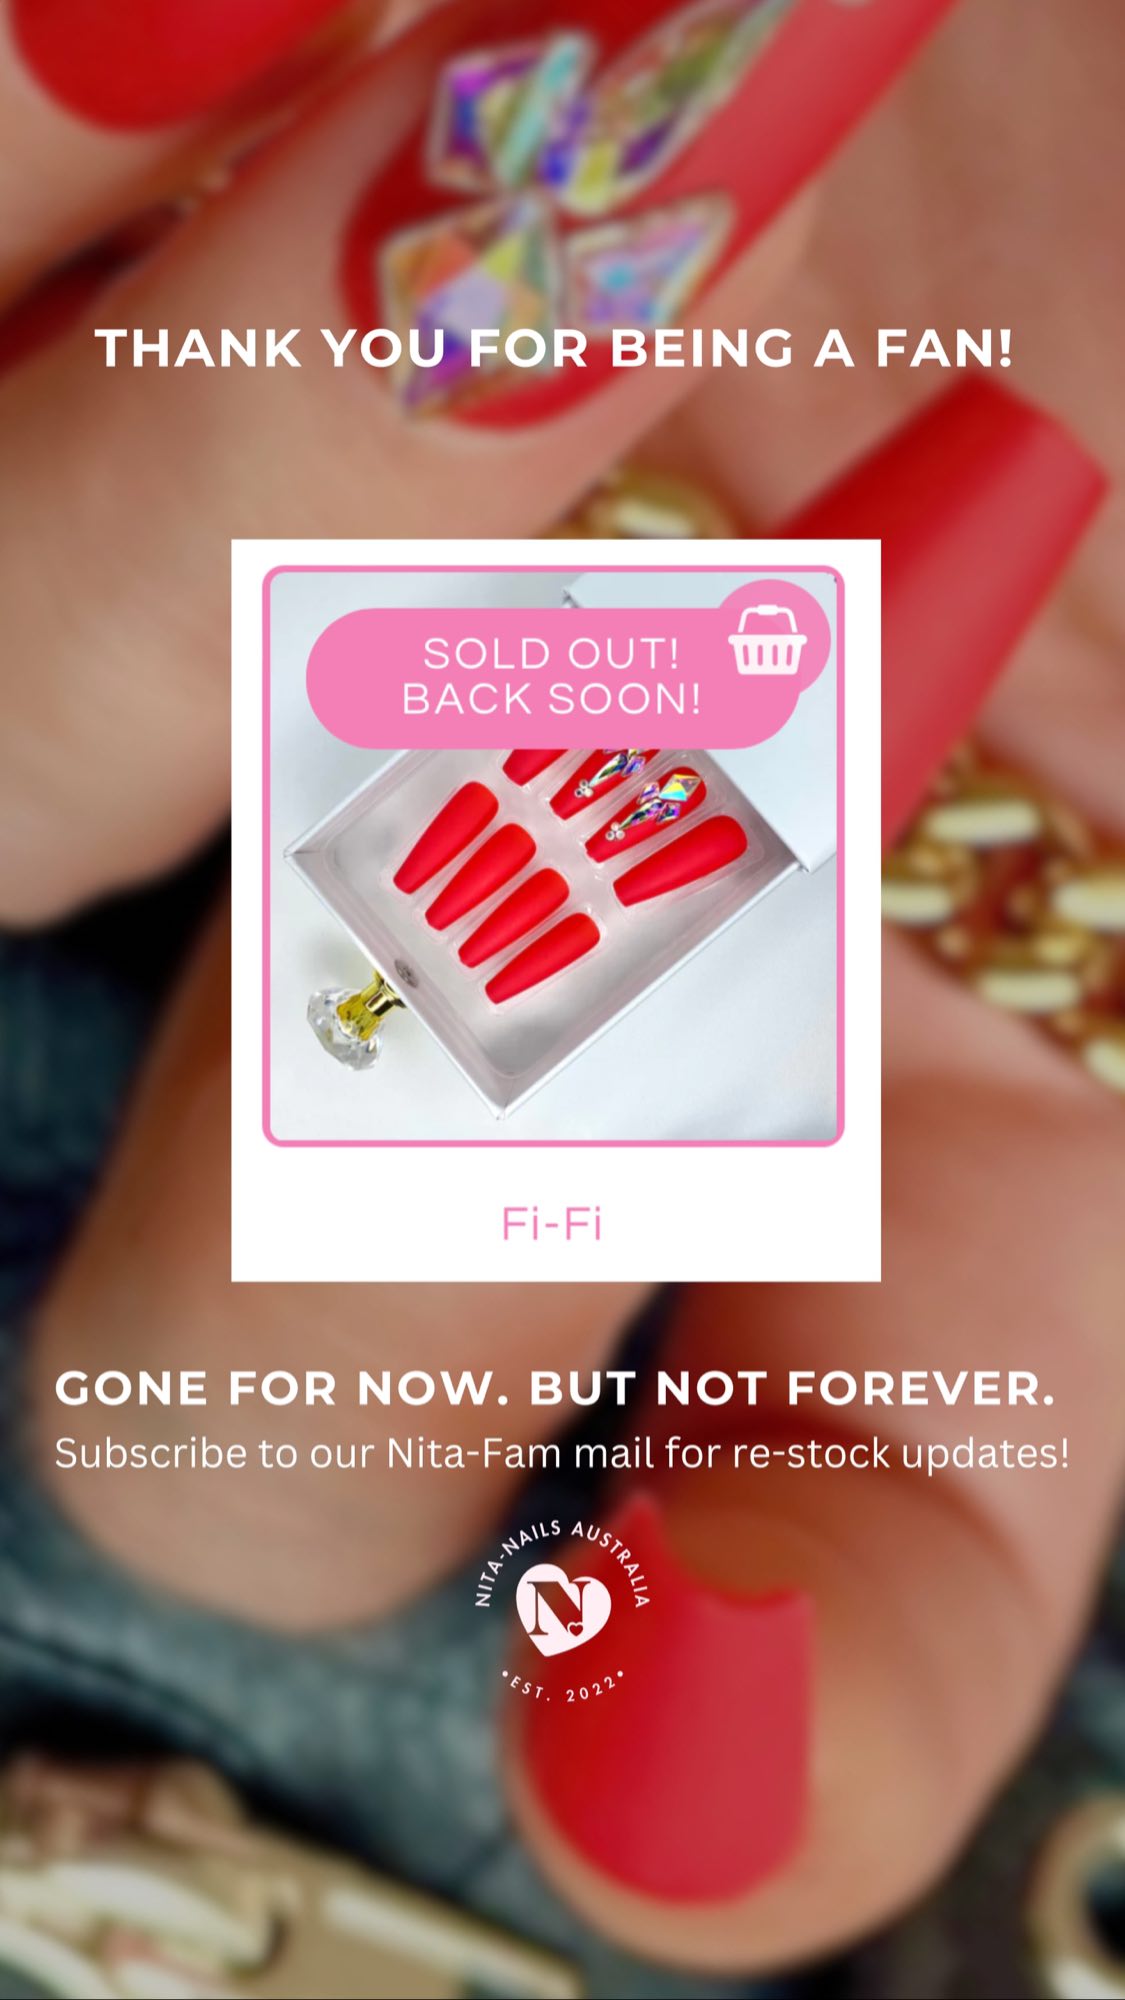
Task: Open the Fi-Fi product name label
Action: 552,1223
